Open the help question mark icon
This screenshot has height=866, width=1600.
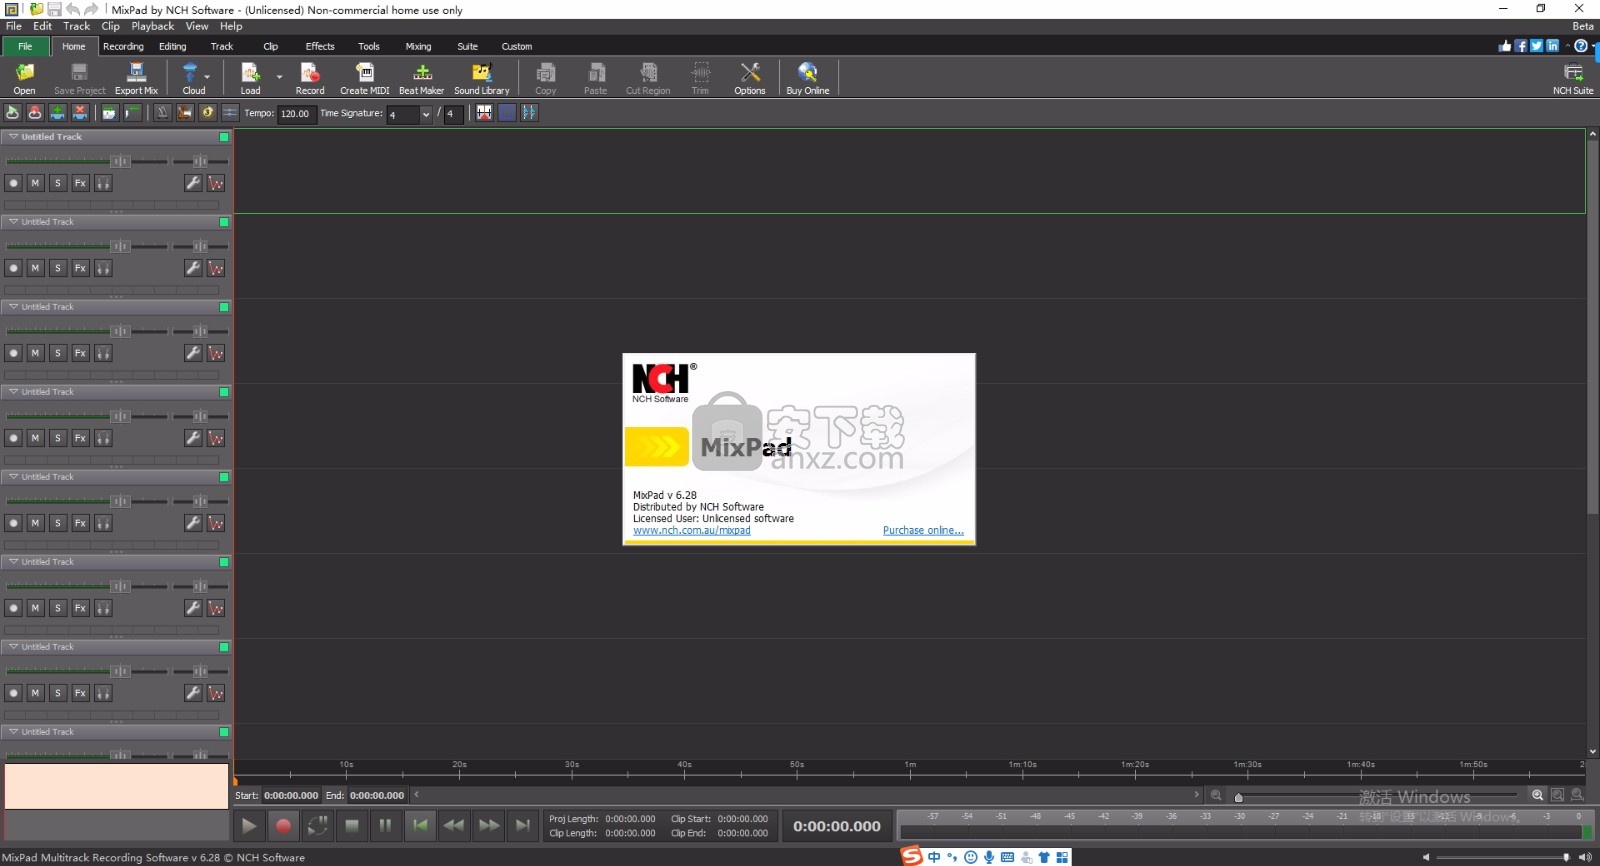1581,46
